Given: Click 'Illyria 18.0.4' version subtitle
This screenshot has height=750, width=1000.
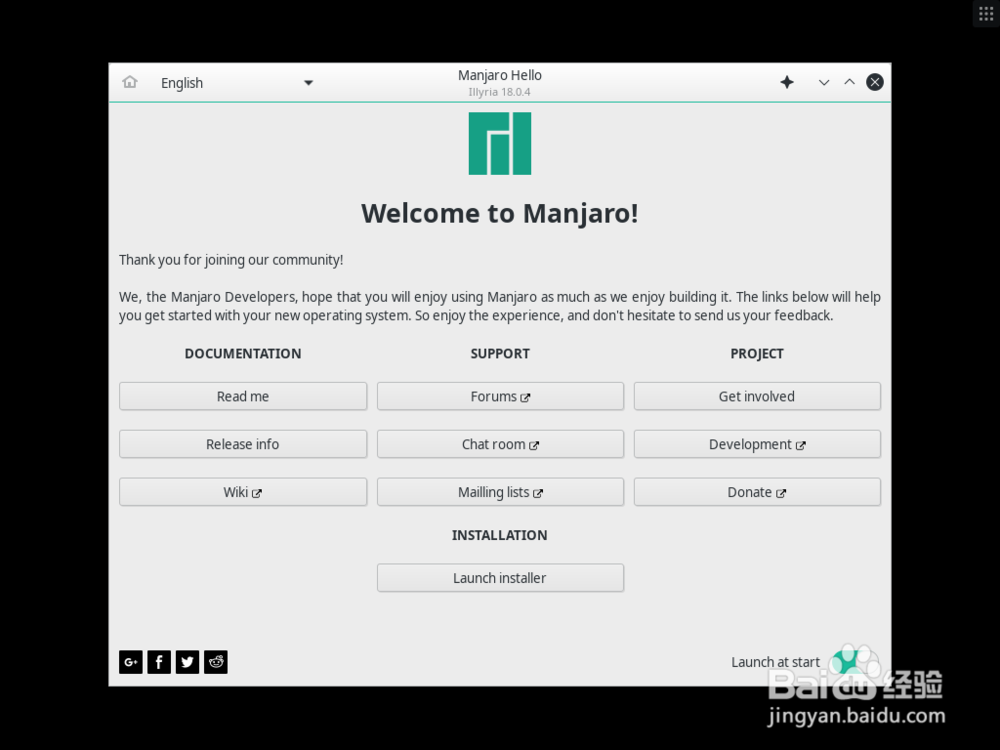Looking at the screenshot, I should (x=499, y=92).
